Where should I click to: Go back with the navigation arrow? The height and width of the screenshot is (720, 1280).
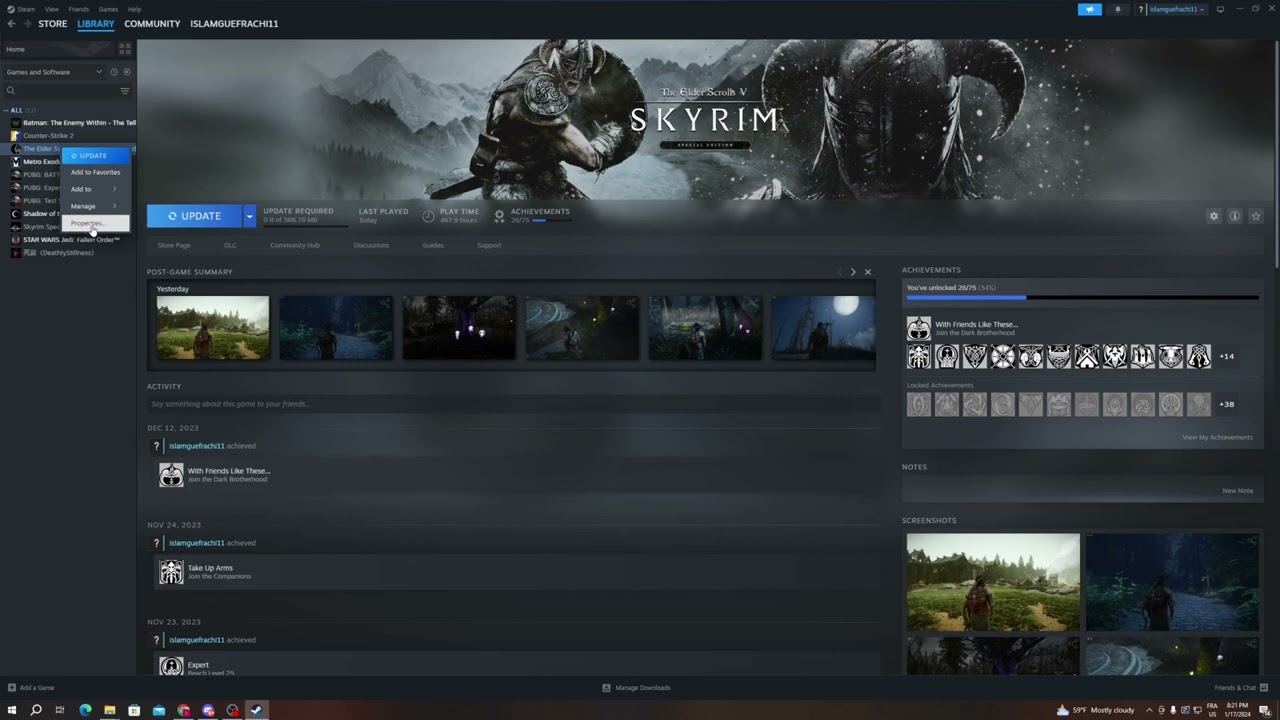click(x=11, y=24)
